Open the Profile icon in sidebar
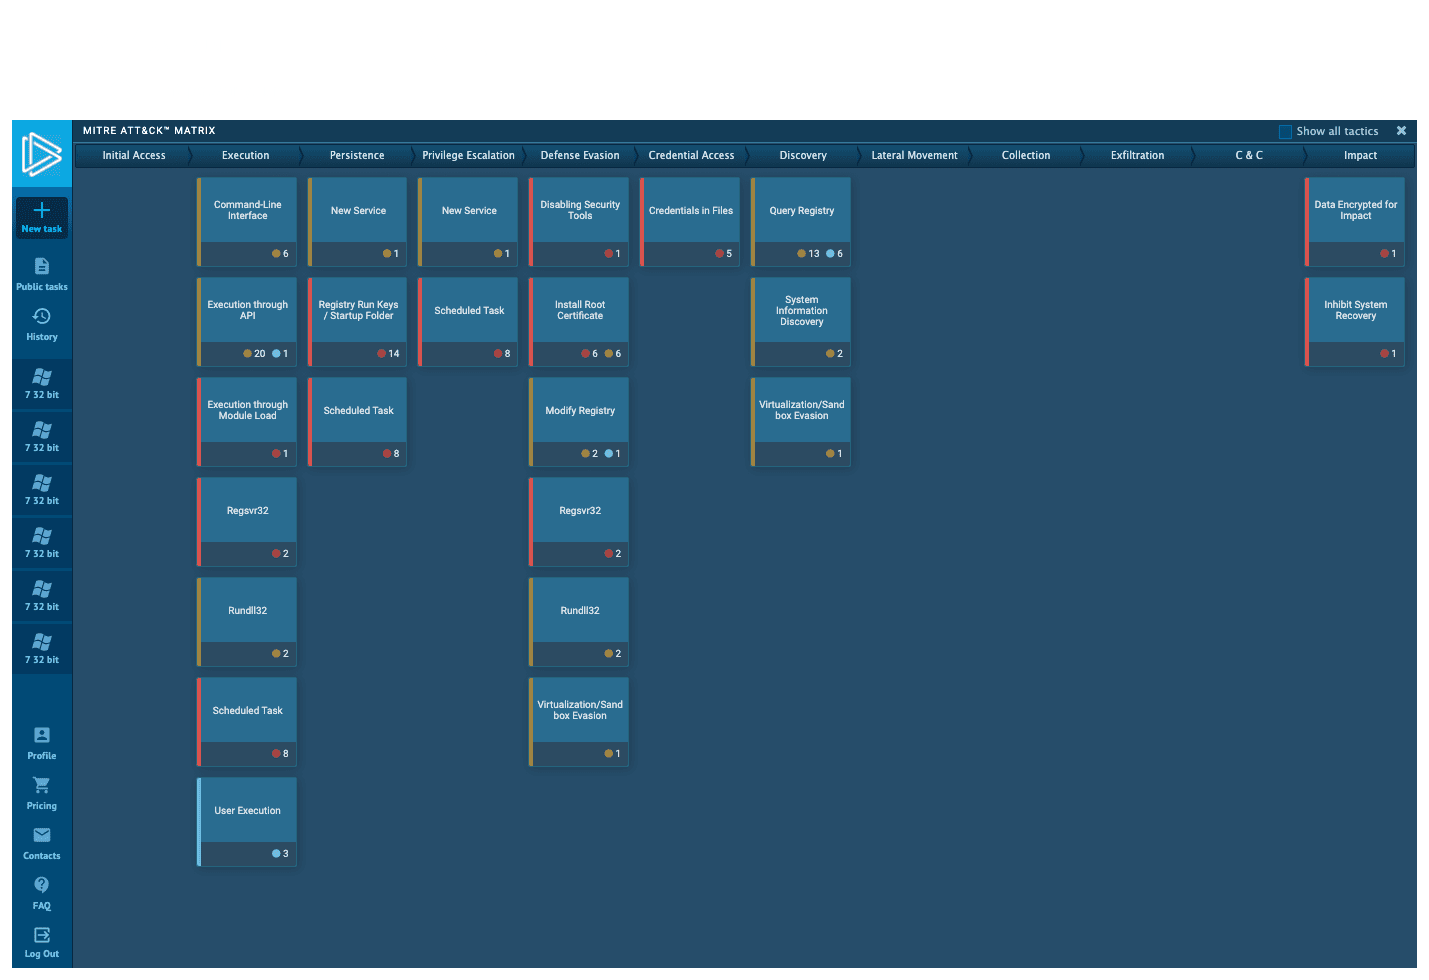 click(x=42, y=736)
